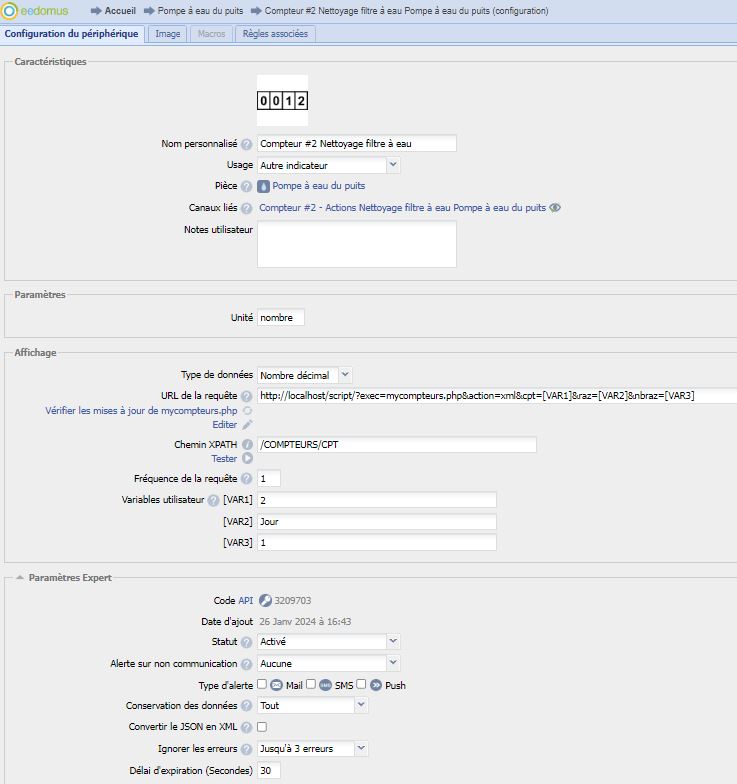The height and width of the screenshot is (784, 737).
Task: Click the wrench icon beside API code
Action: tap(265, 601)
